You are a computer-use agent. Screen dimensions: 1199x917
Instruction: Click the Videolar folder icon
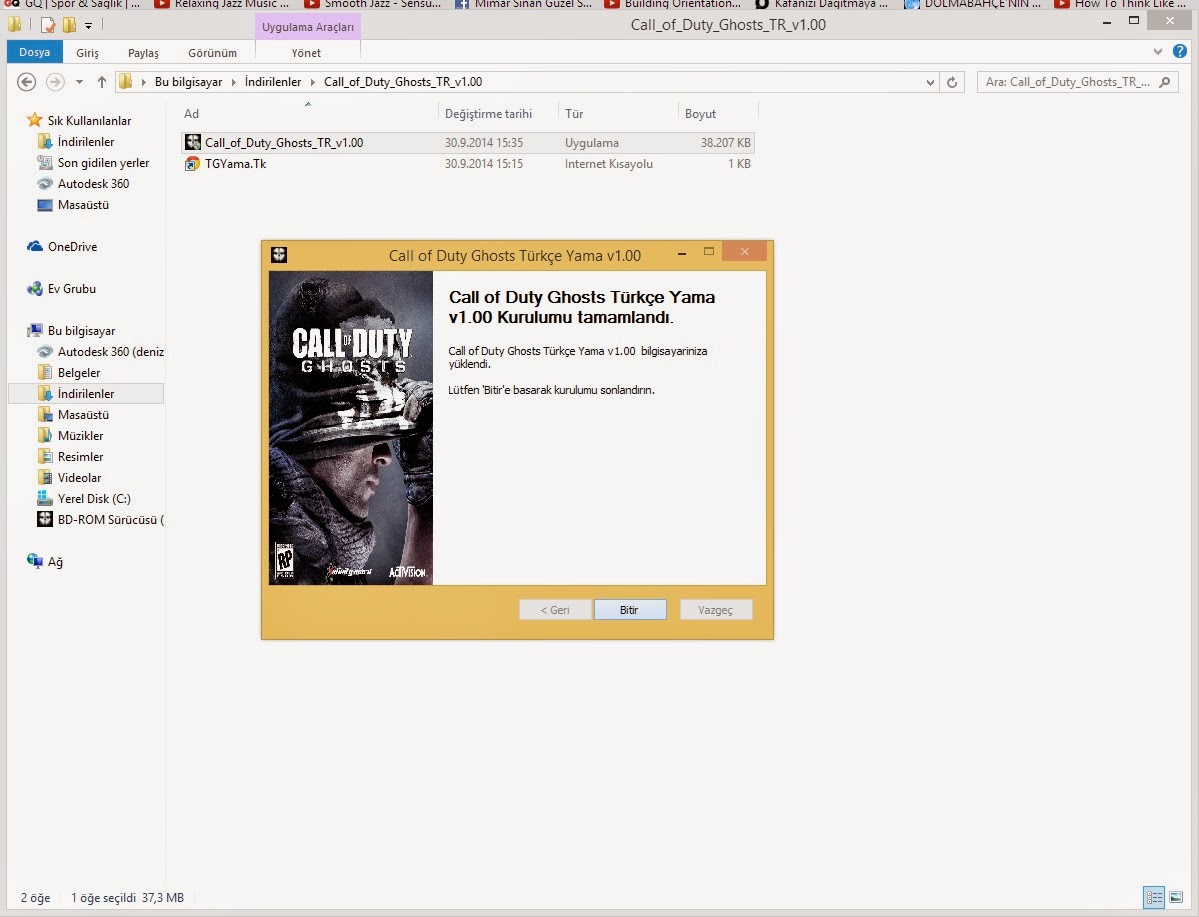coord(45,477)
